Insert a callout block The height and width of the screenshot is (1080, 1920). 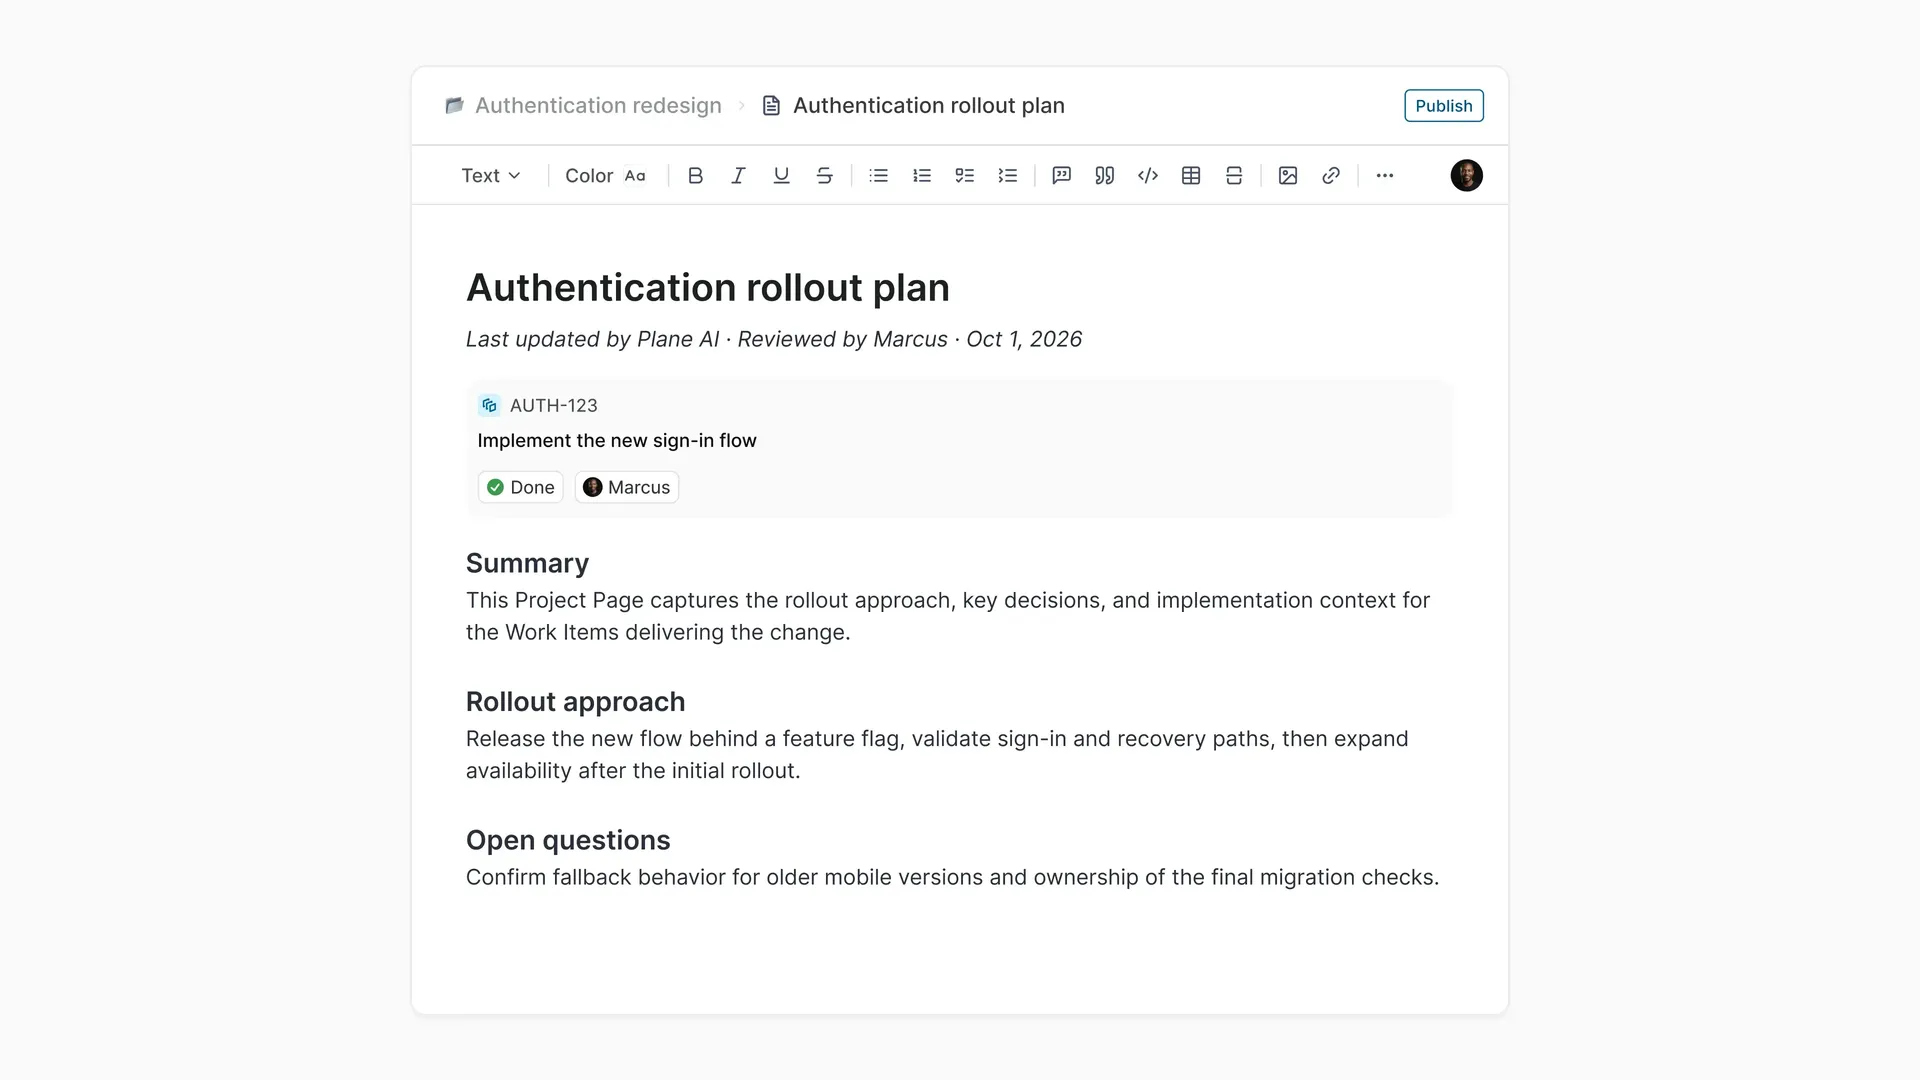pos(1061,176)
